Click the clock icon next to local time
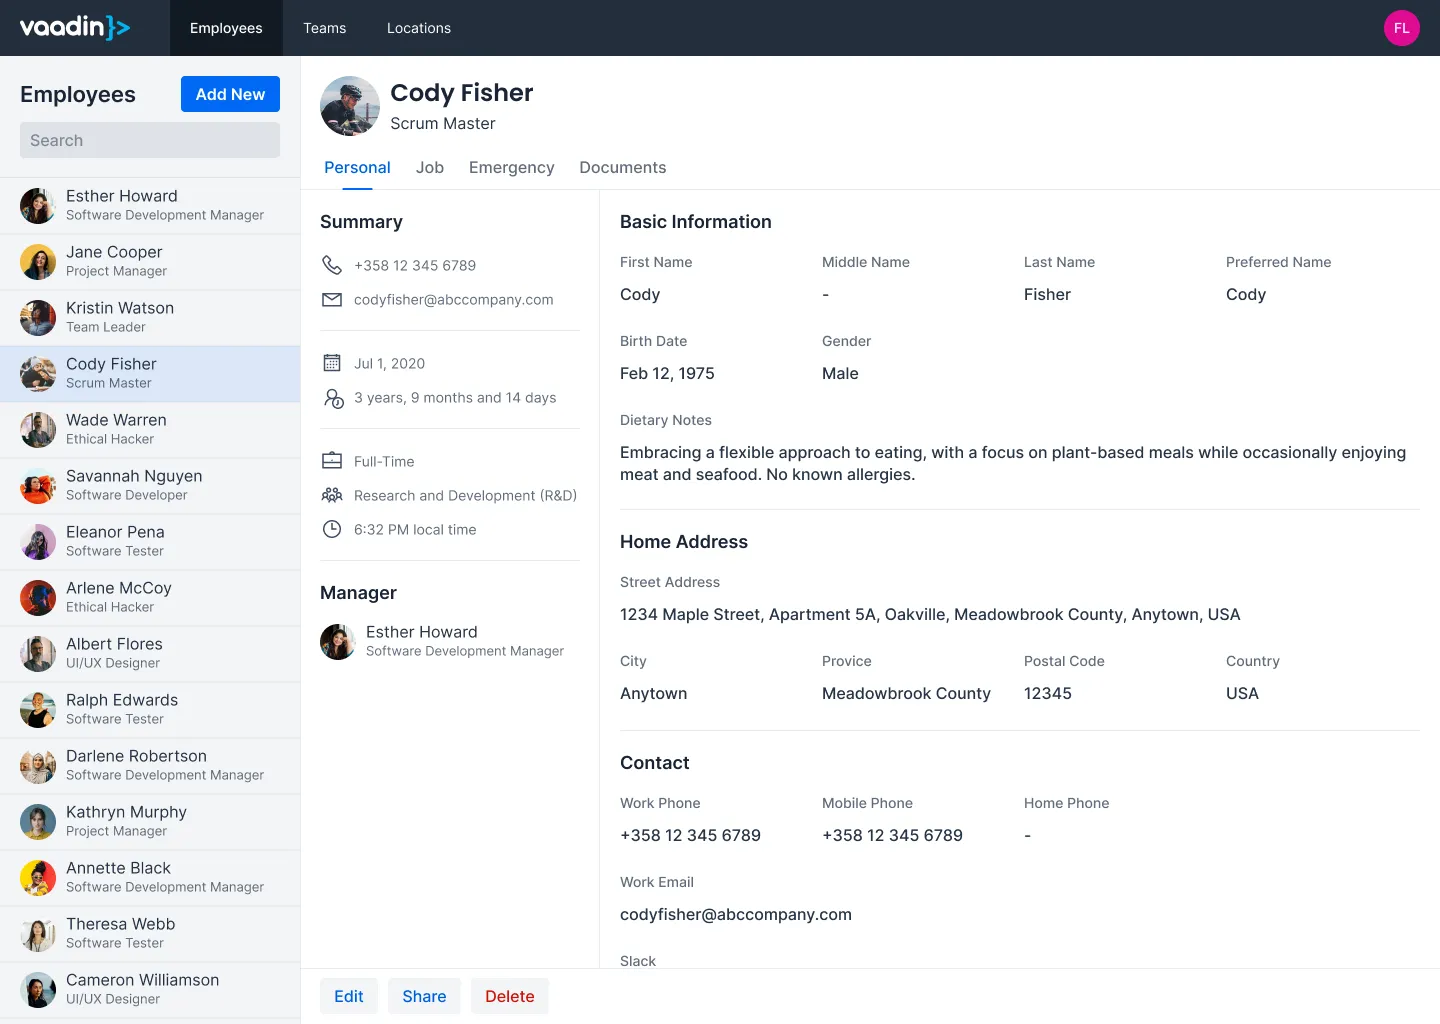 [x=332, y=528]
